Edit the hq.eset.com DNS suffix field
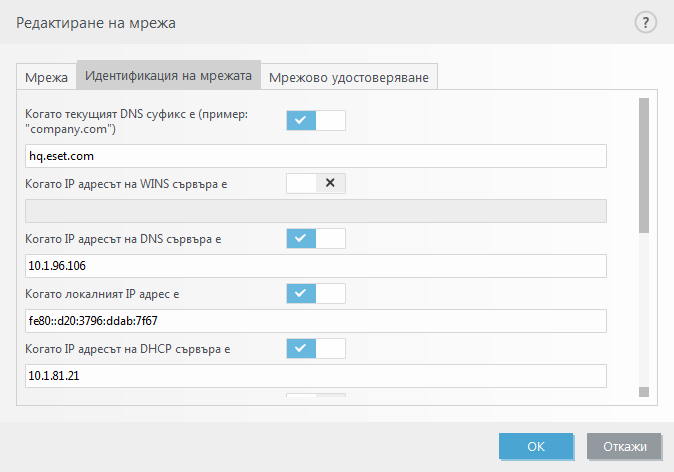The height and width of the screenshot is (472, 674). [x=316, y=156]
